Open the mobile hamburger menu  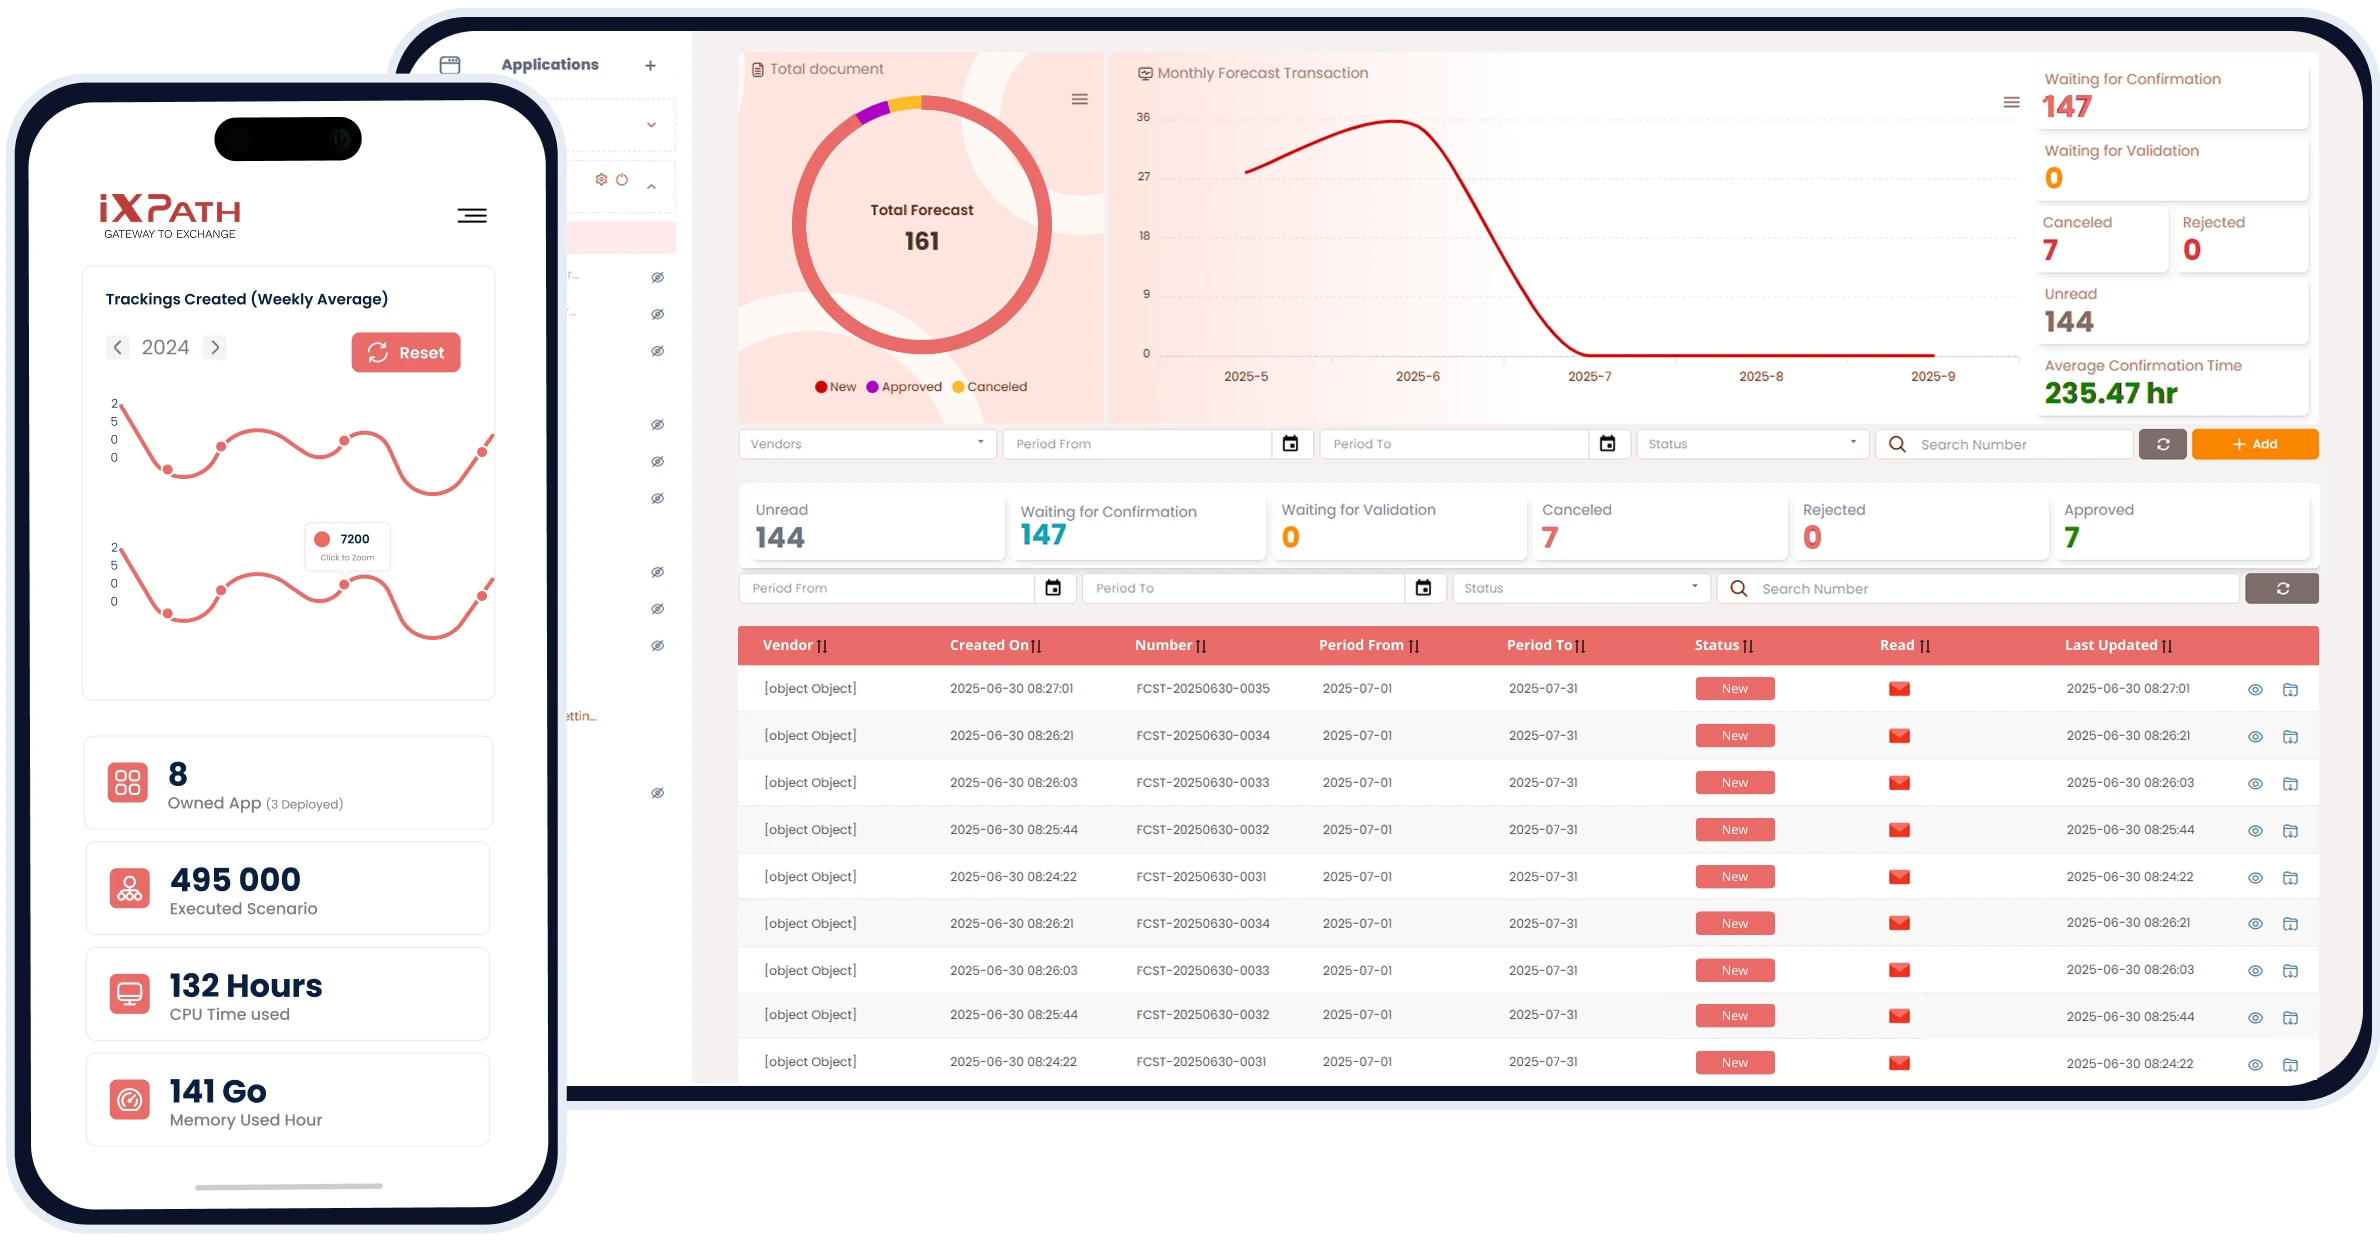[x=472, y=215]
